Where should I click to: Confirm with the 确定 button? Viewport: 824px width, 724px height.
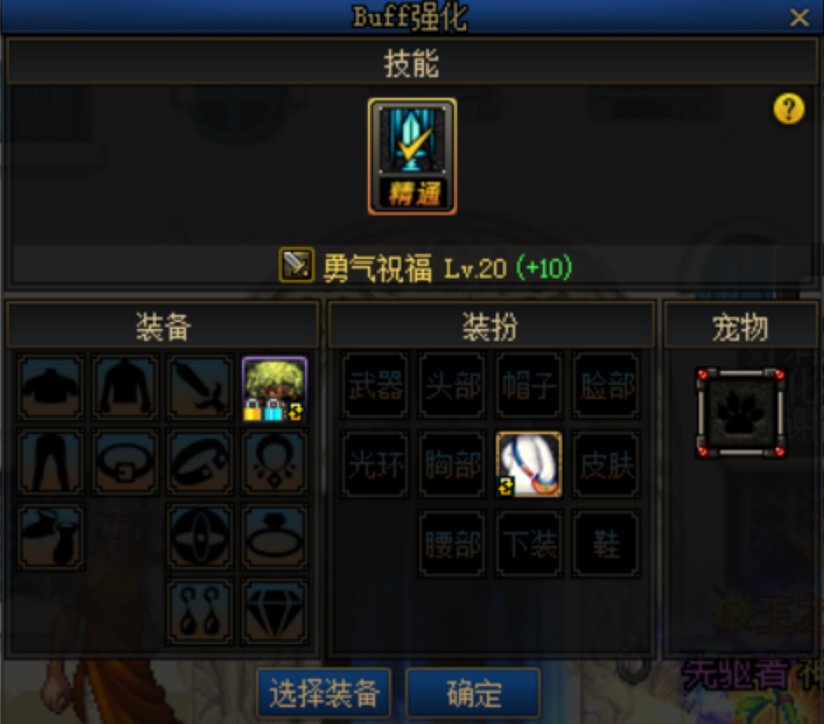click(473, 693)
